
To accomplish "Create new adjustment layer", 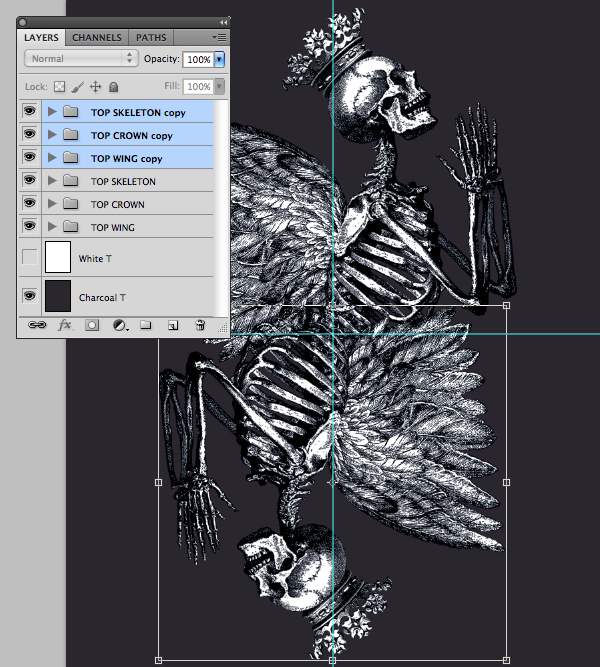I will 120,326.
